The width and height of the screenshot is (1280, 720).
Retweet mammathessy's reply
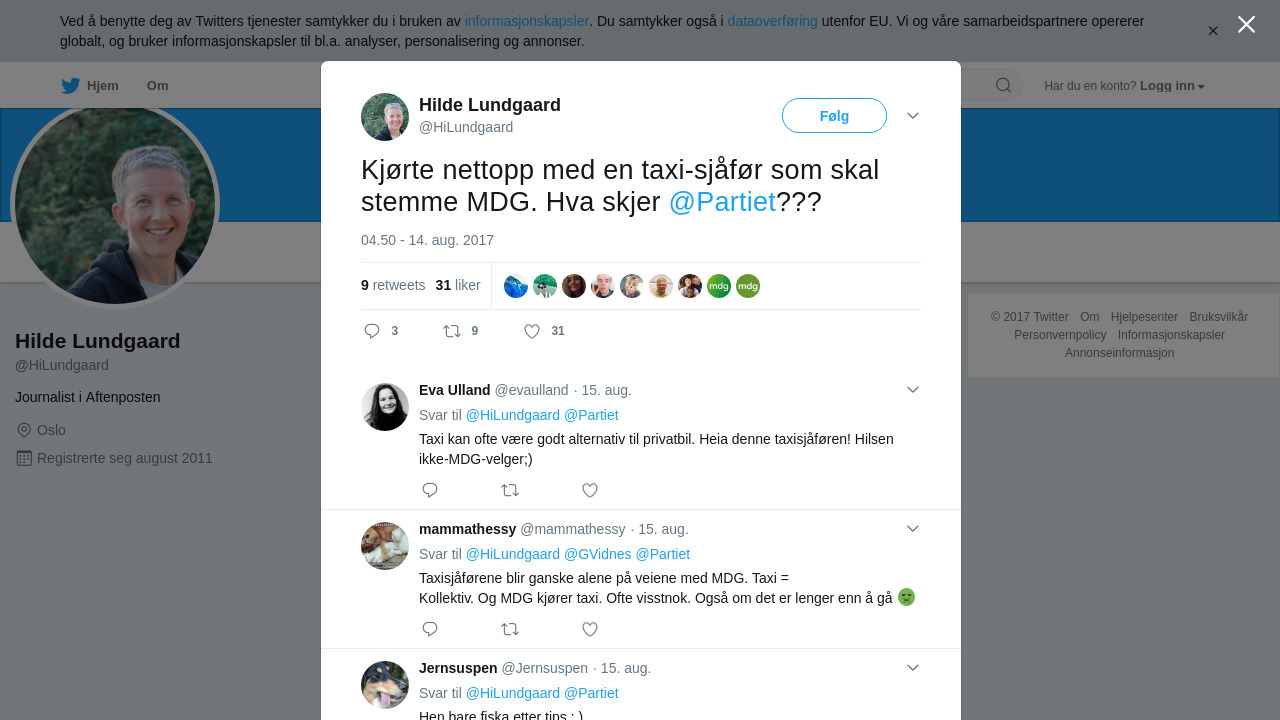pyautogui.click(x=510, y=629)
